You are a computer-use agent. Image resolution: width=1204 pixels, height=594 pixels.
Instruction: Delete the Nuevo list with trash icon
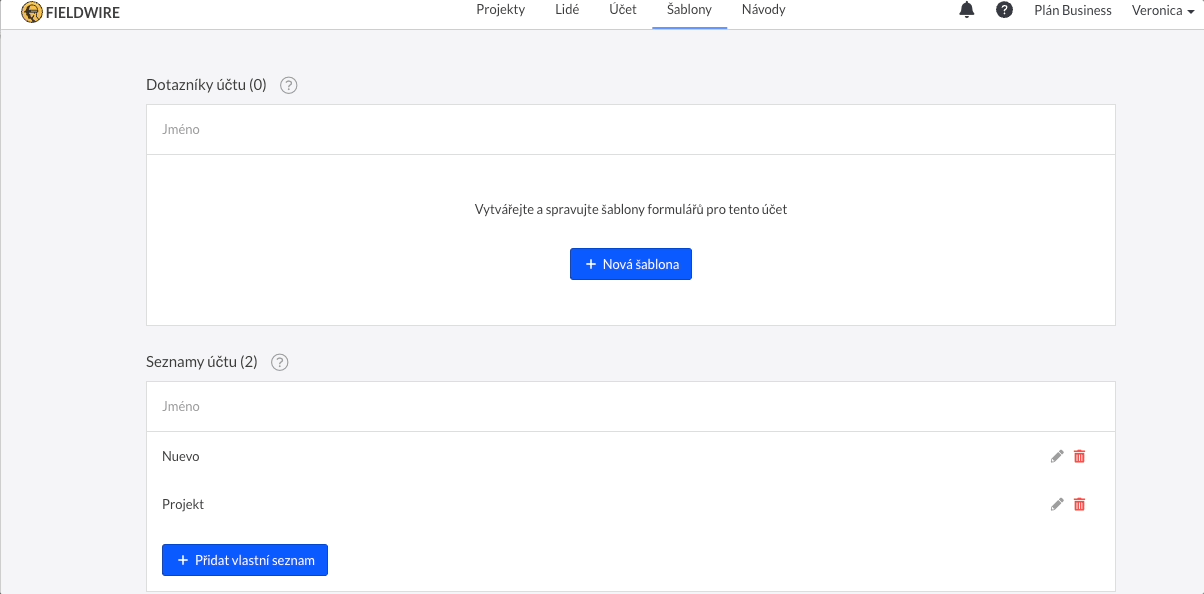coord(1079,456)
